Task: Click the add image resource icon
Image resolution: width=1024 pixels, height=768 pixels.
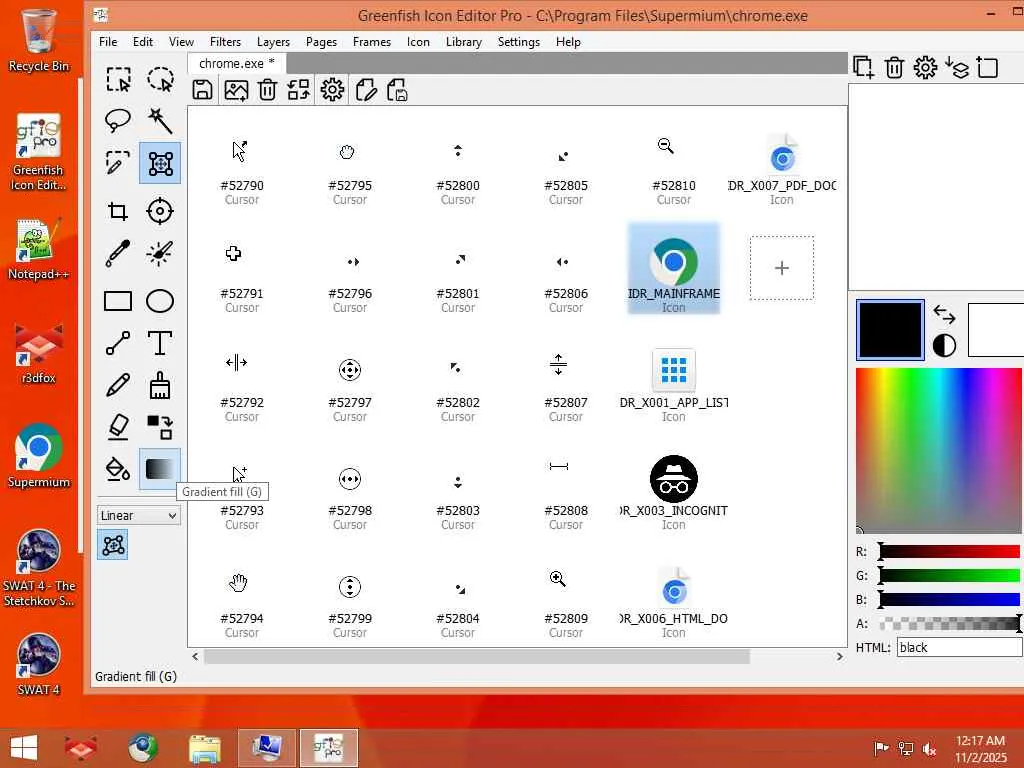Action: coord(236,89)
